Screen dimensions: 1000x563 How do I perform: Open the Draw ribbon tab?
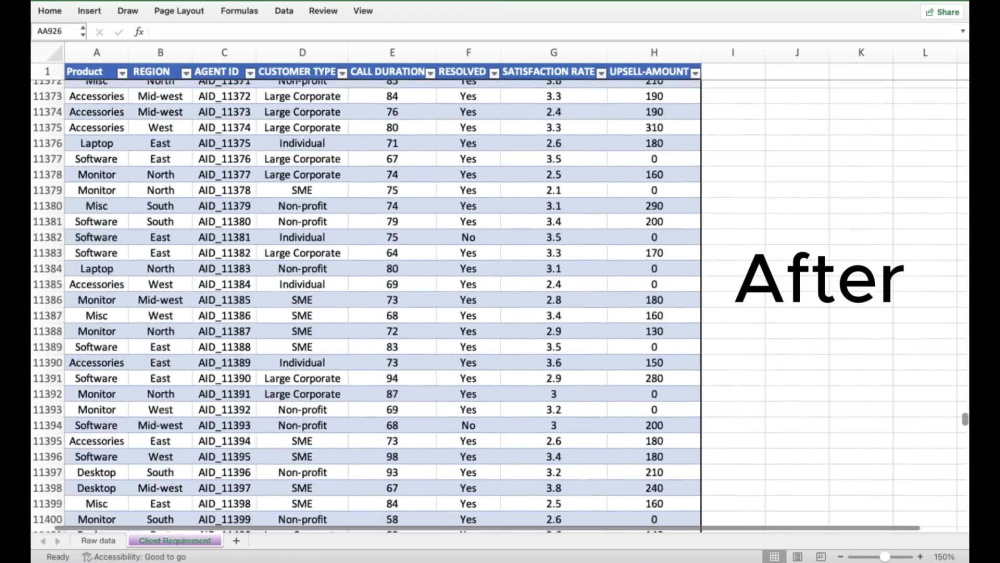point(128,11)
